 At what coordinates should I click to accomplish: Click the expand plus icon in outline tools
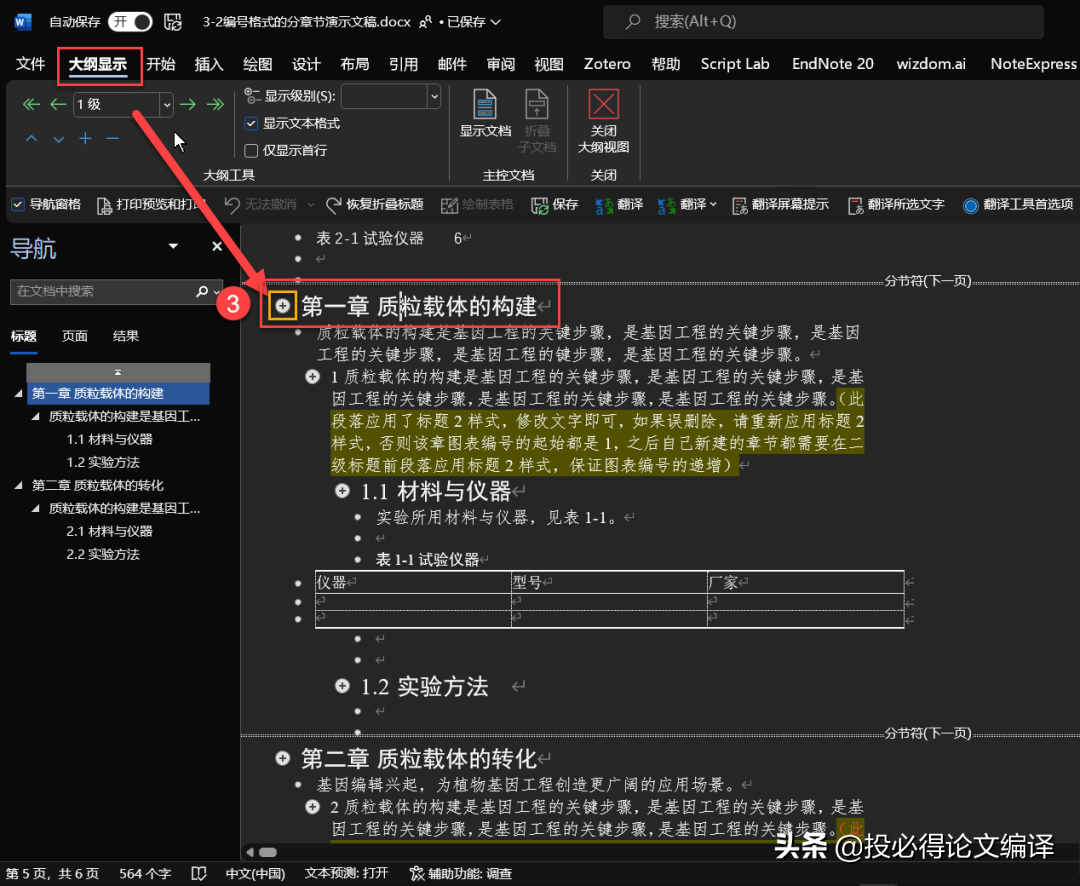[85, 139]
